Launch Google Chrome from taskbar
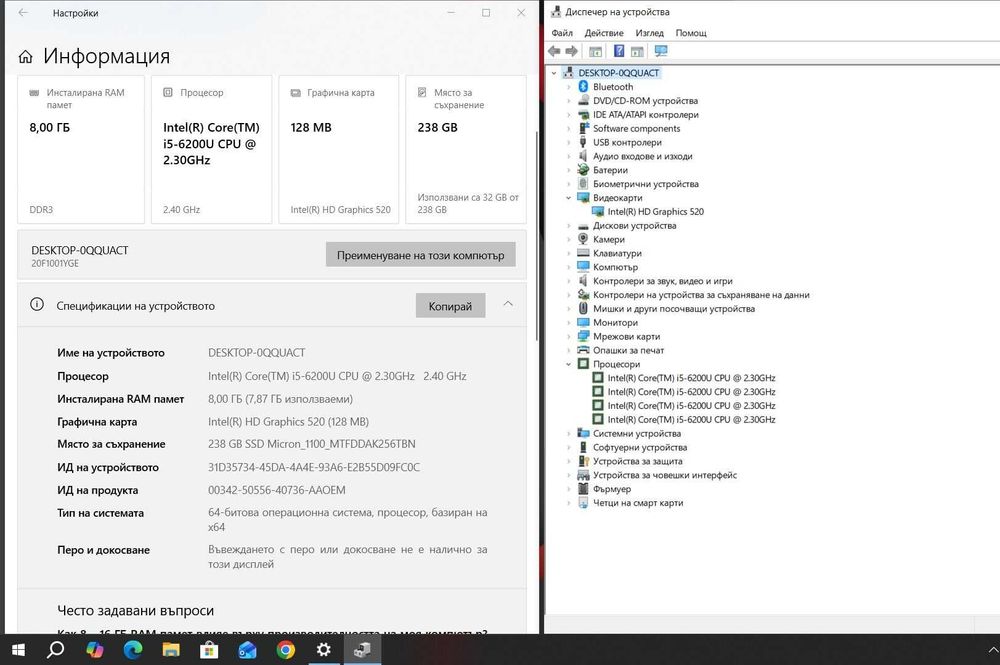Screen dimensions: 1000x665 (286, 650)
